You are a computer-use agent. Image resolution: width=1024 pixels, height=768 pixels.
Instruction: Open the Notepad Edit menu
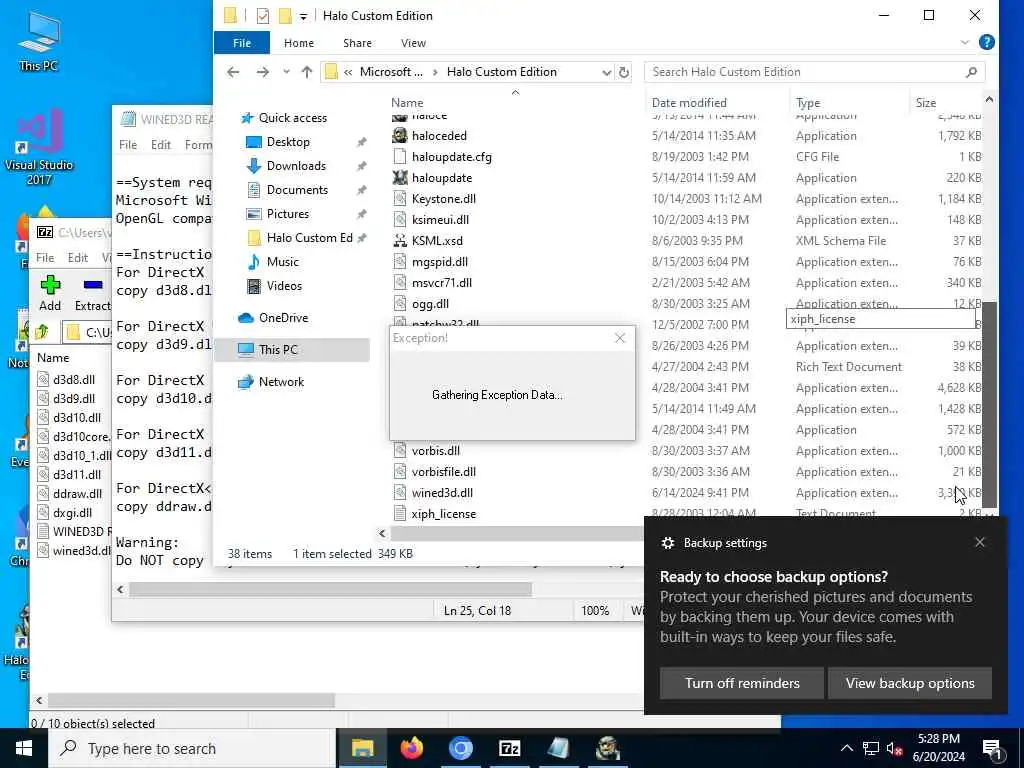click(161, 145)
